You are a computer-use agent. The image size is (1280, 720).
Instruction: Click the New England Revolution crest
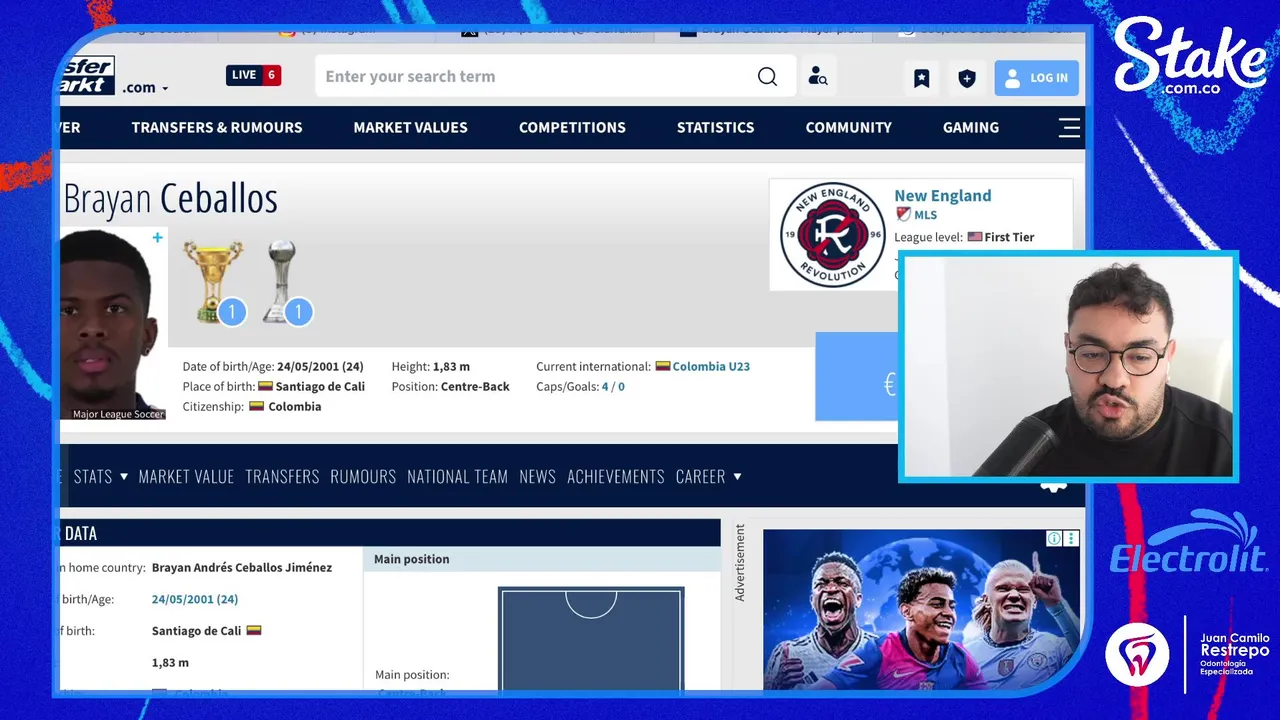point(832,235)
